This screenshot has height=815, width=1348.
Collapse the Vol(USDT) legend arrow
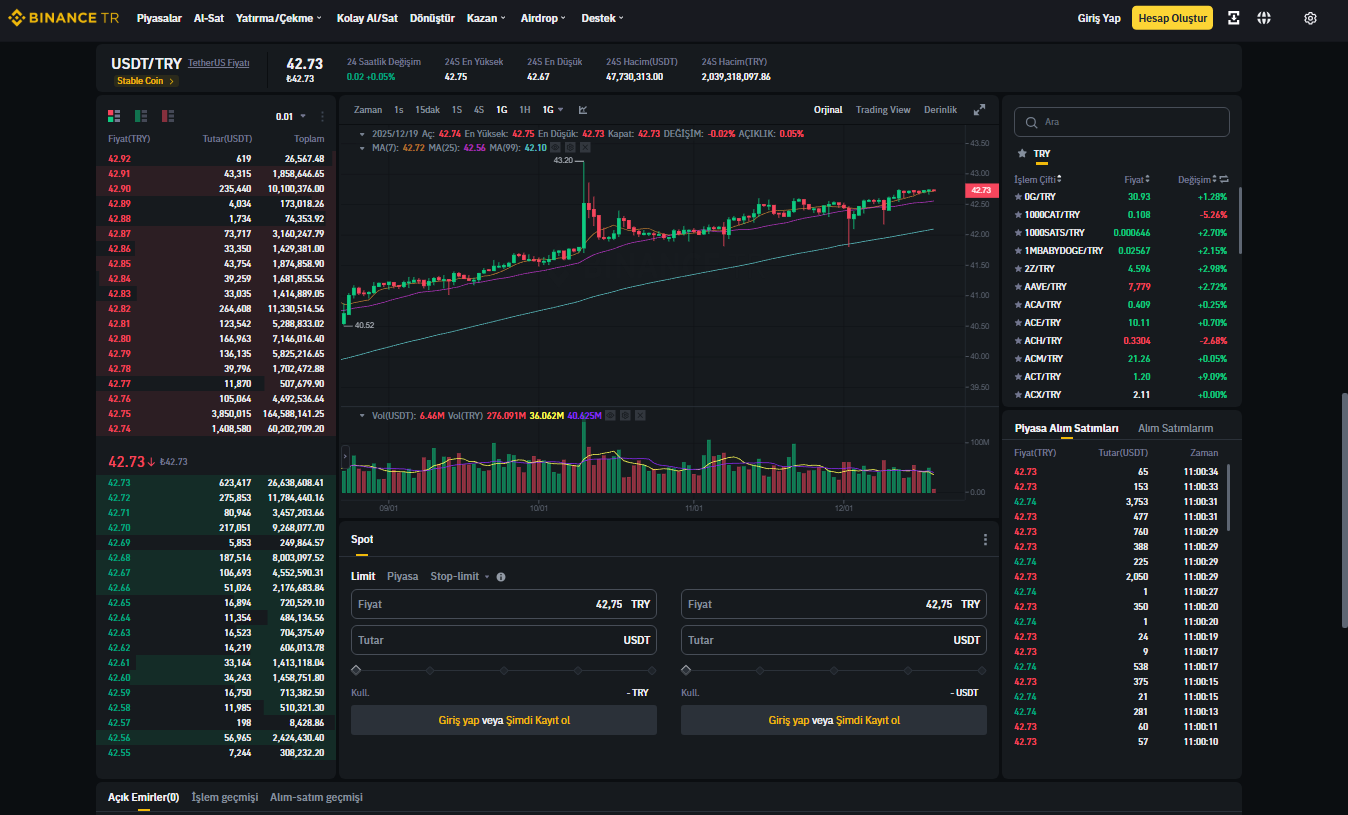(x=361, y=415)
